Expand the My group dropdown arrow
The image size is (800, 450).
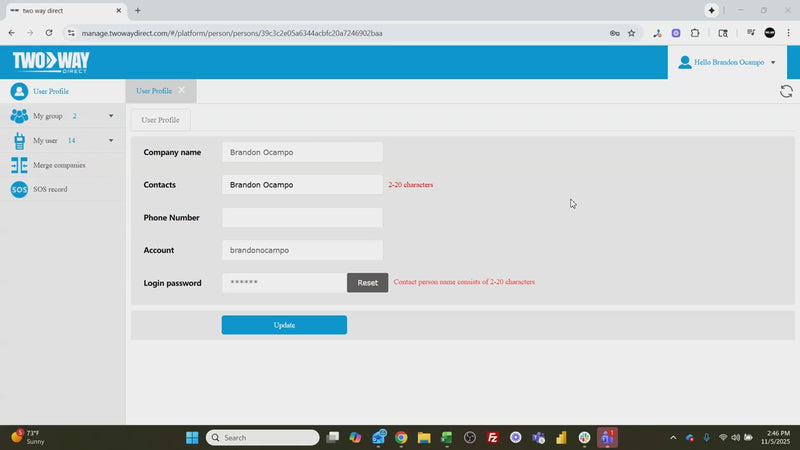(111, 116)
